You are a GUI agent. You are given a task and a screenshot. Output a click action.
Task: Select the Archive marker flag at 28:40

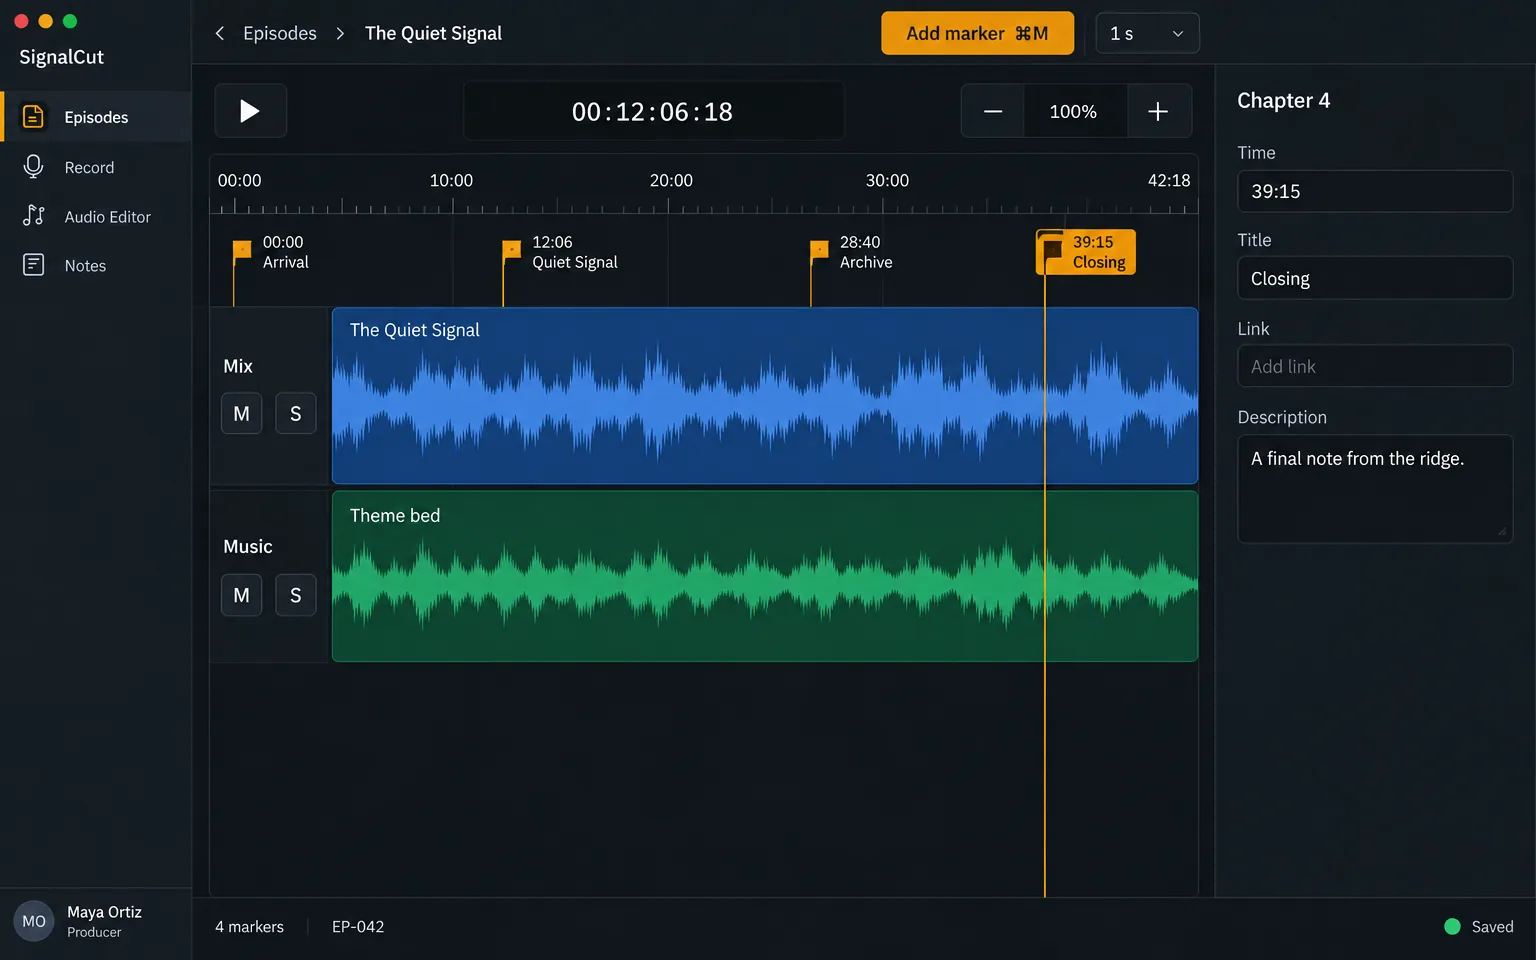click(x=819, y=251)
